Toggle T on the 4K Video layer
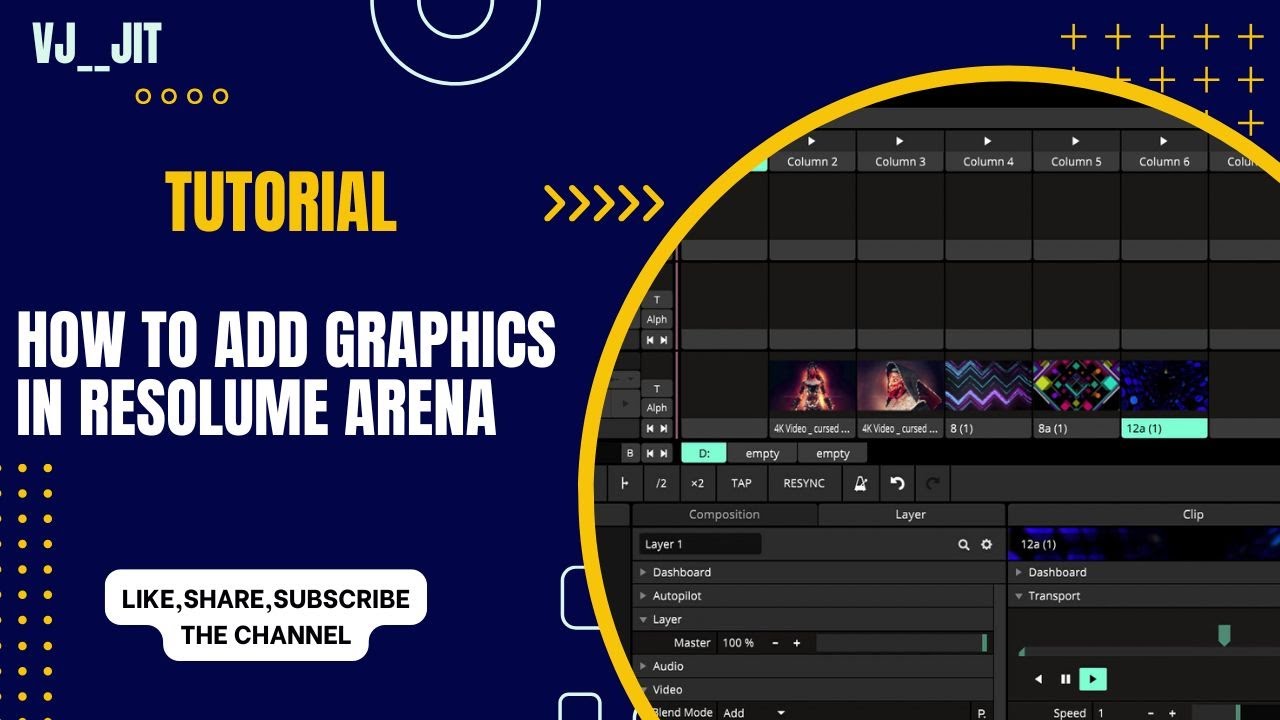The height and width of the screenshot is (720, 1280). tap(657, 388)
